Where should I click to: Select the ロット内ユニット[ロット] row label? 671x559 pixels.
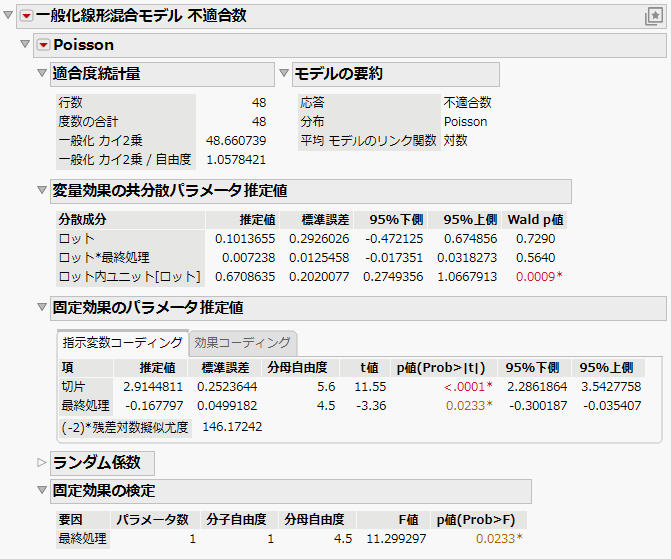tap(129, 277)
